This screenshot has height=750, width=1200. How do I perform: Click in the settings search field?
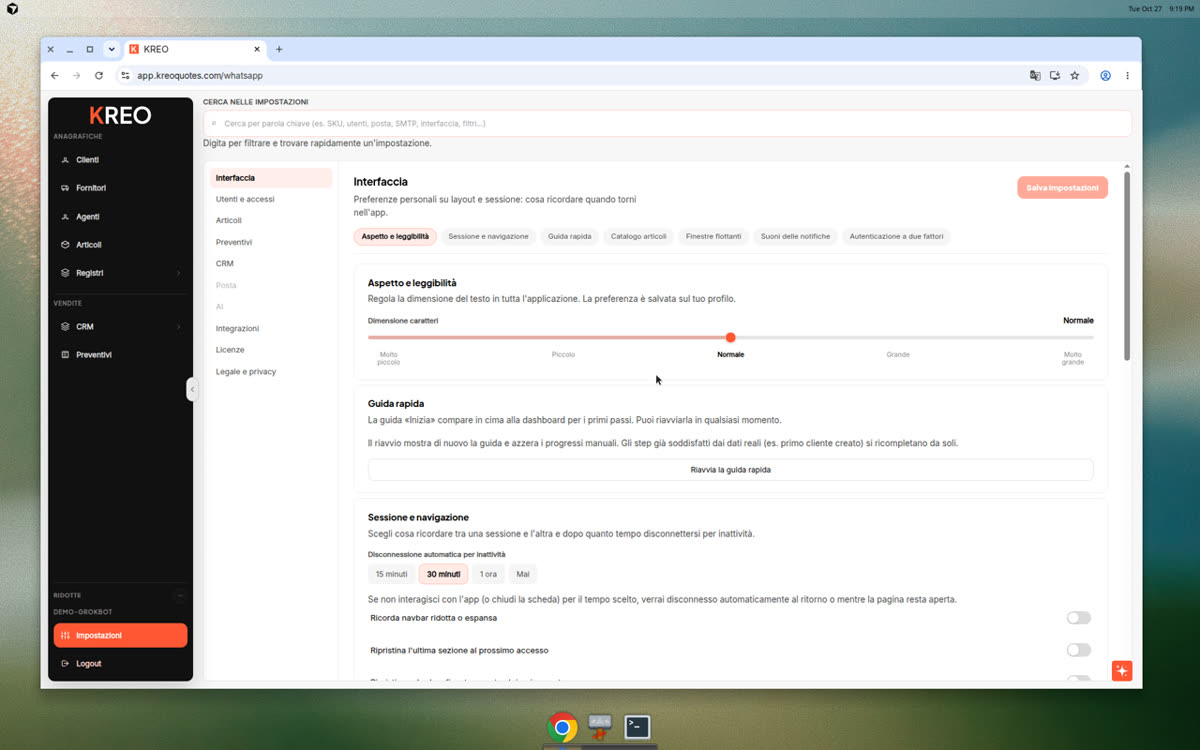pyautogui.click(x=667, y=123)
